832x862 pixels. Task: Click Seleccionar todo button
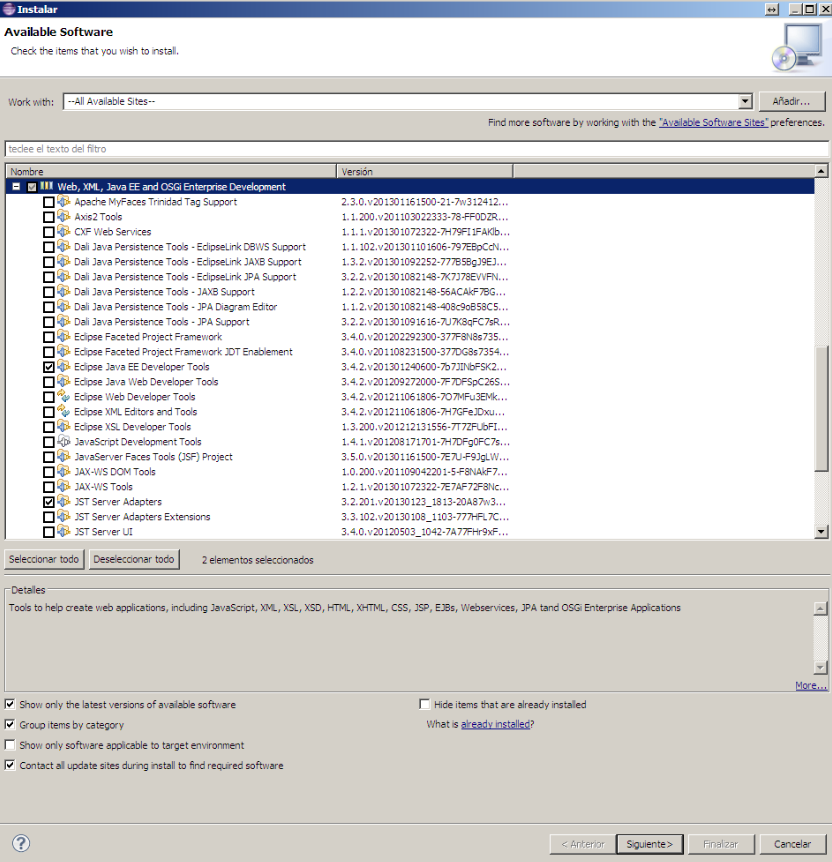[44, 559]
